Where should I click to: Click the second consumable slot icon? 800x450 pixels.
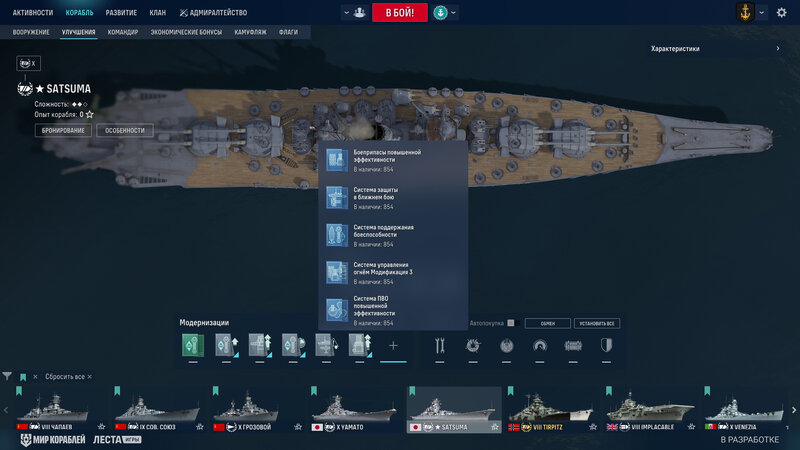[x=473, y=346]
